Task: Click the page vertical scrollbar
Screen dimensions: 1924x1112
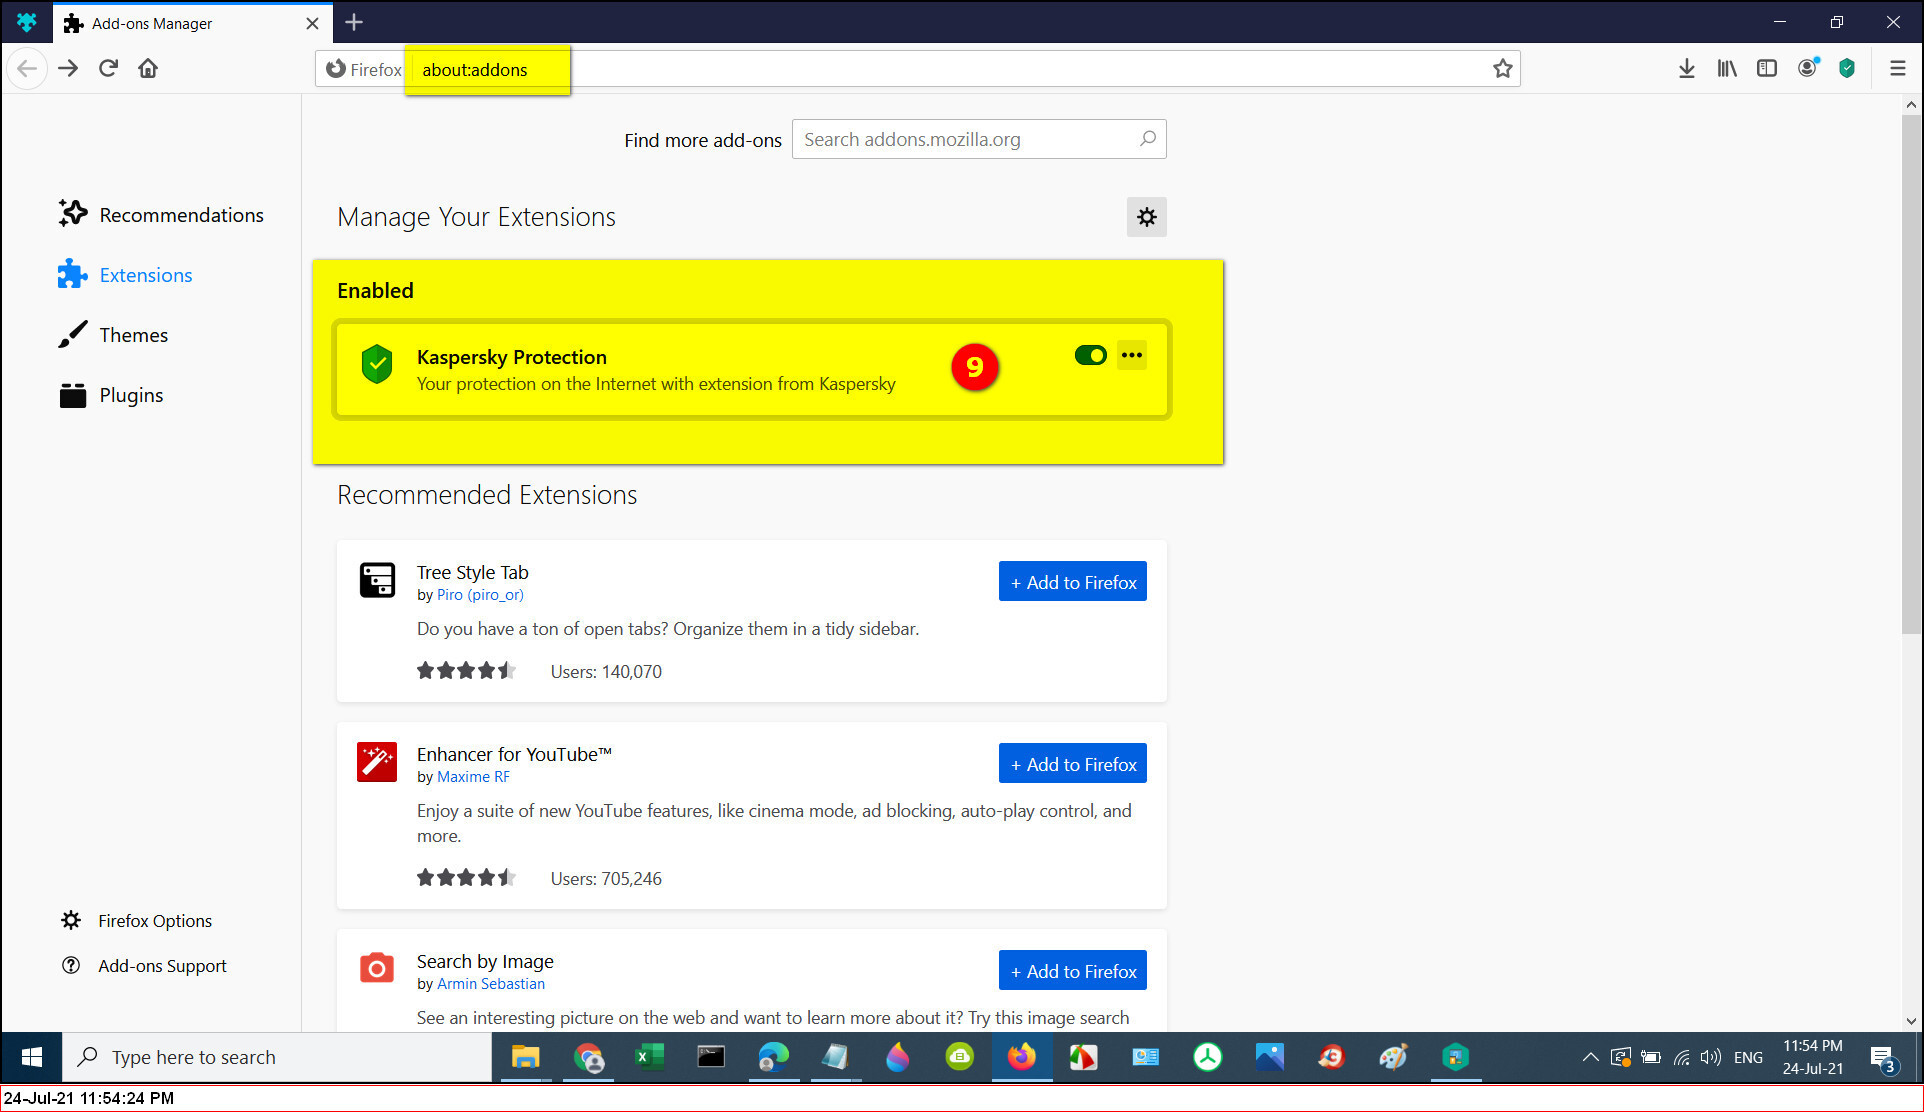Action: 1911,374
